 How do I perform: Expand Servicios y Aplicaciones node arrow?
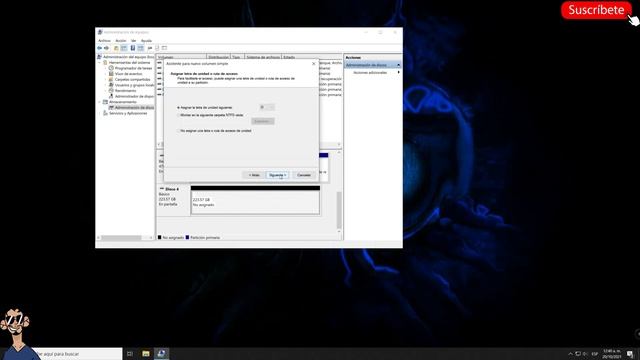(100, 113)
